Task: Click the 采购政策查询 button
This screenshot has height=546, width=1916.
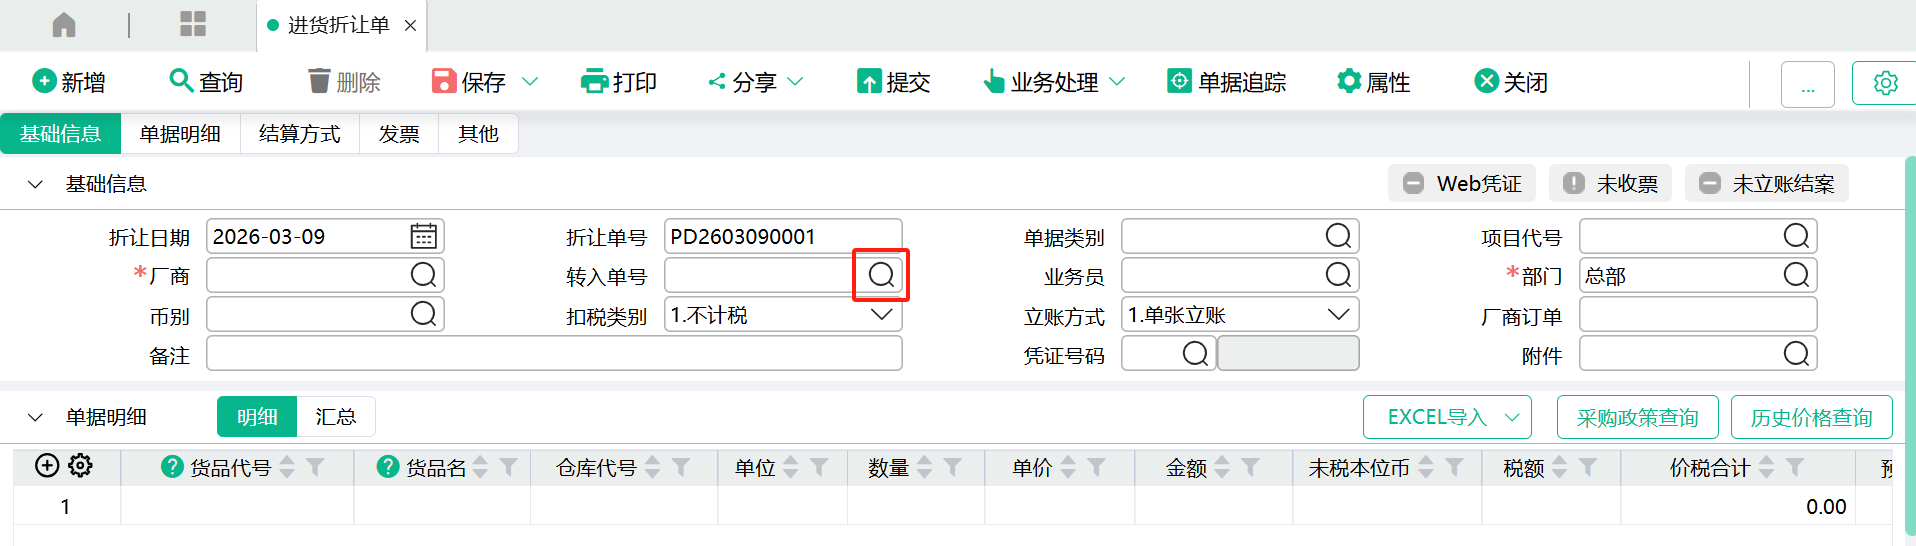Action: [1637, 418]
